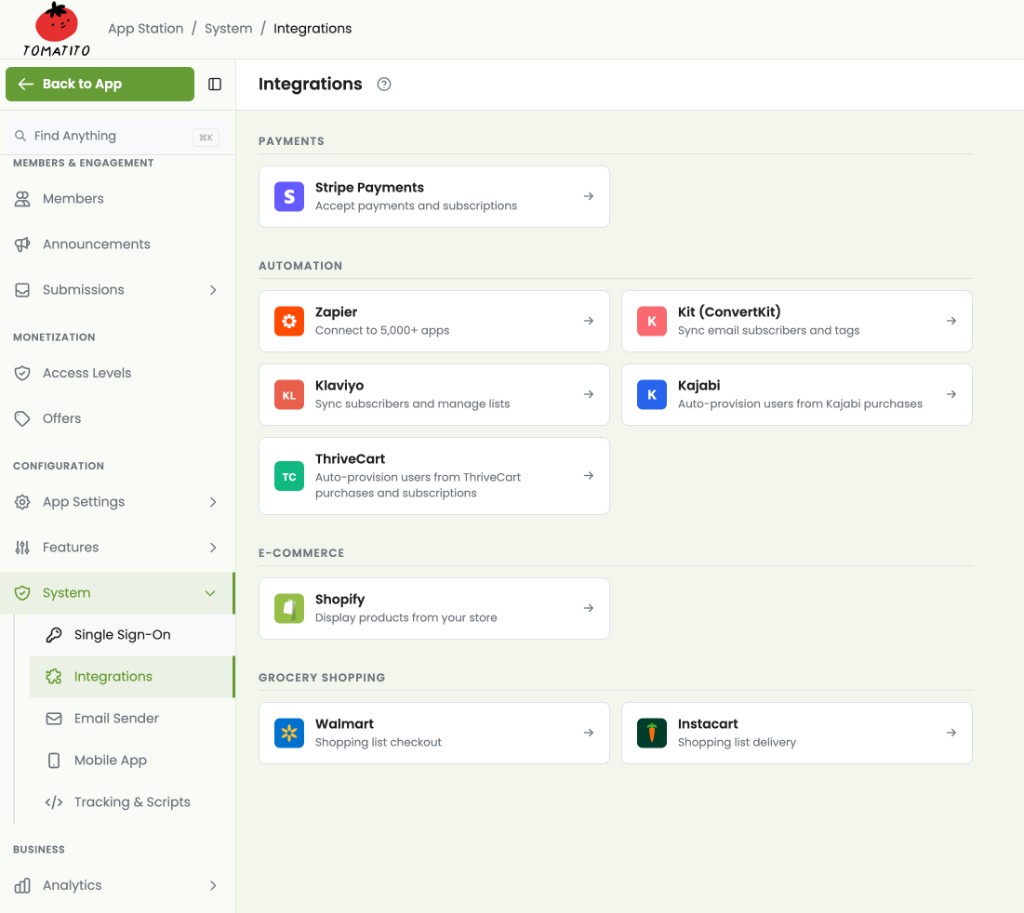Screen dimensions: 1024x913
Task: Click 'Shopping list delivery' text
Action: click(737, 743)
